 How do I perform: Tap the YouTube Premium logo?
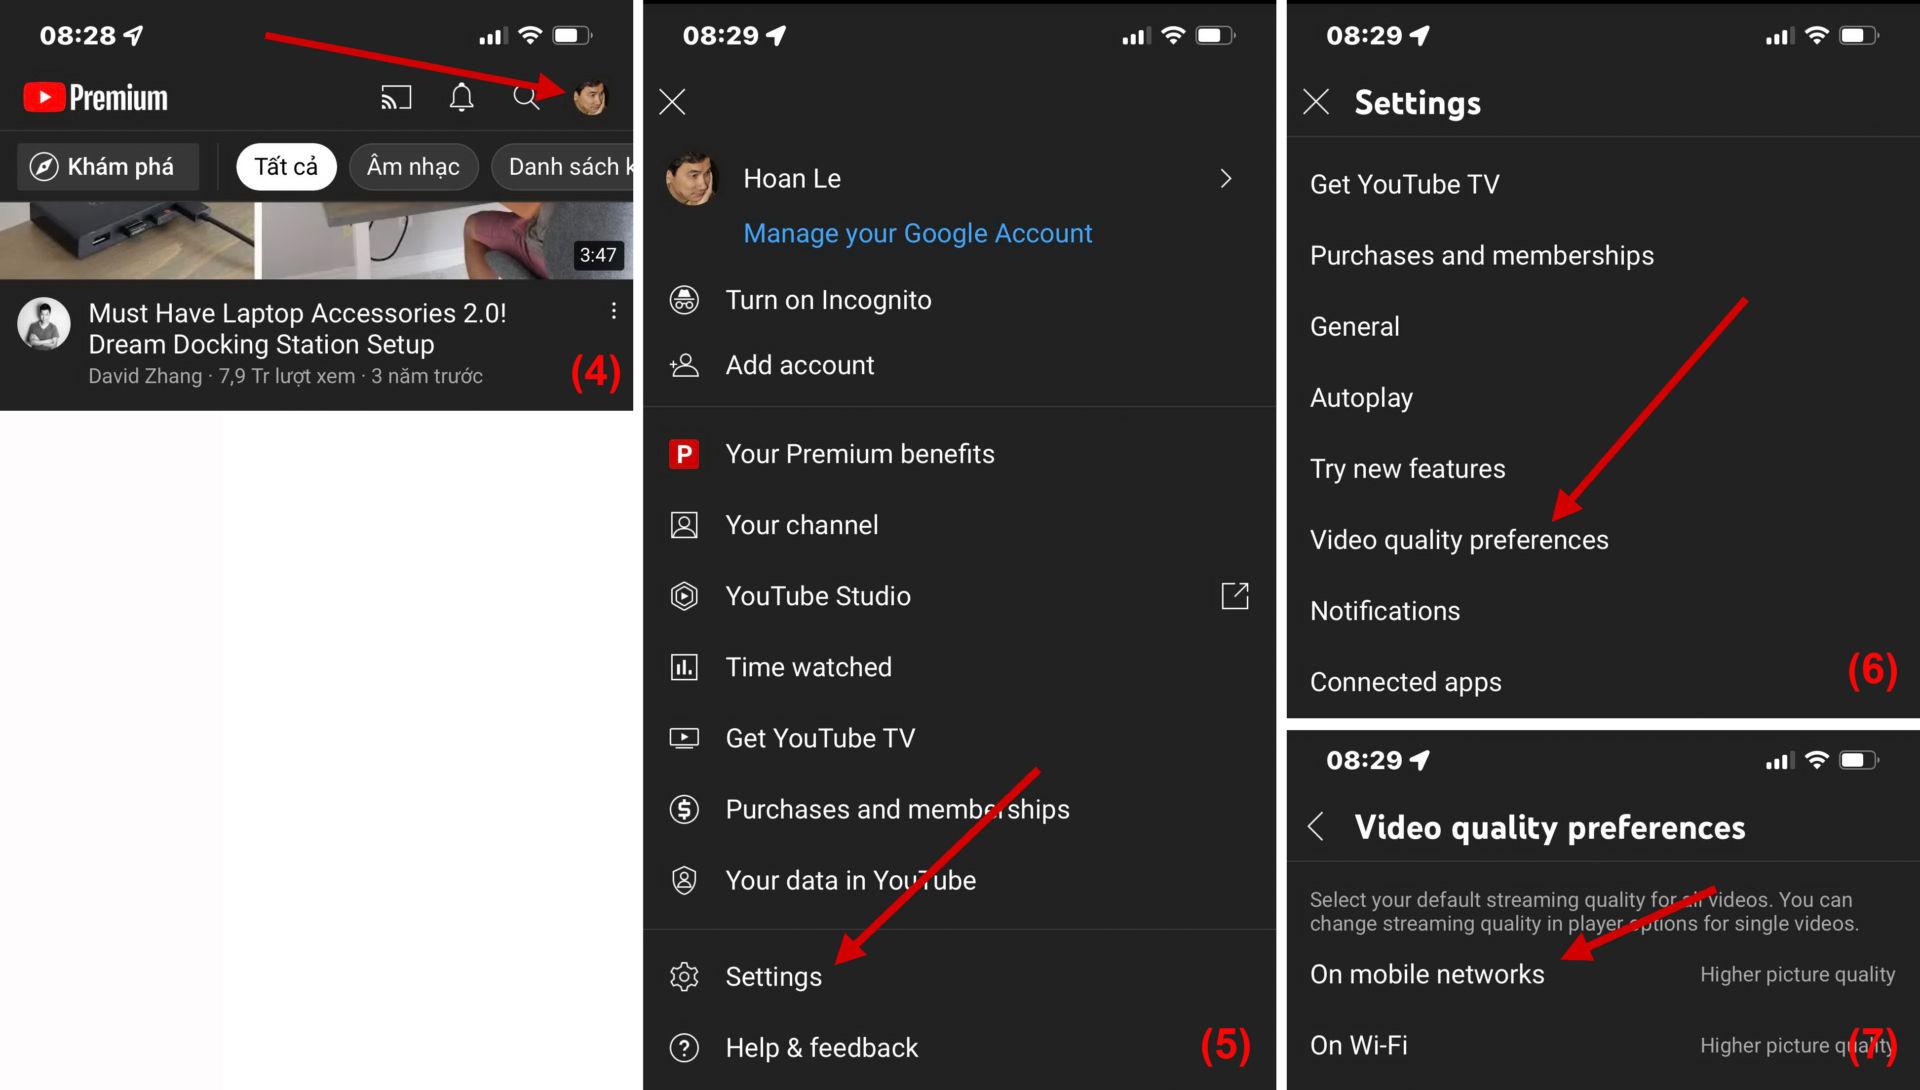coord(96,97)
